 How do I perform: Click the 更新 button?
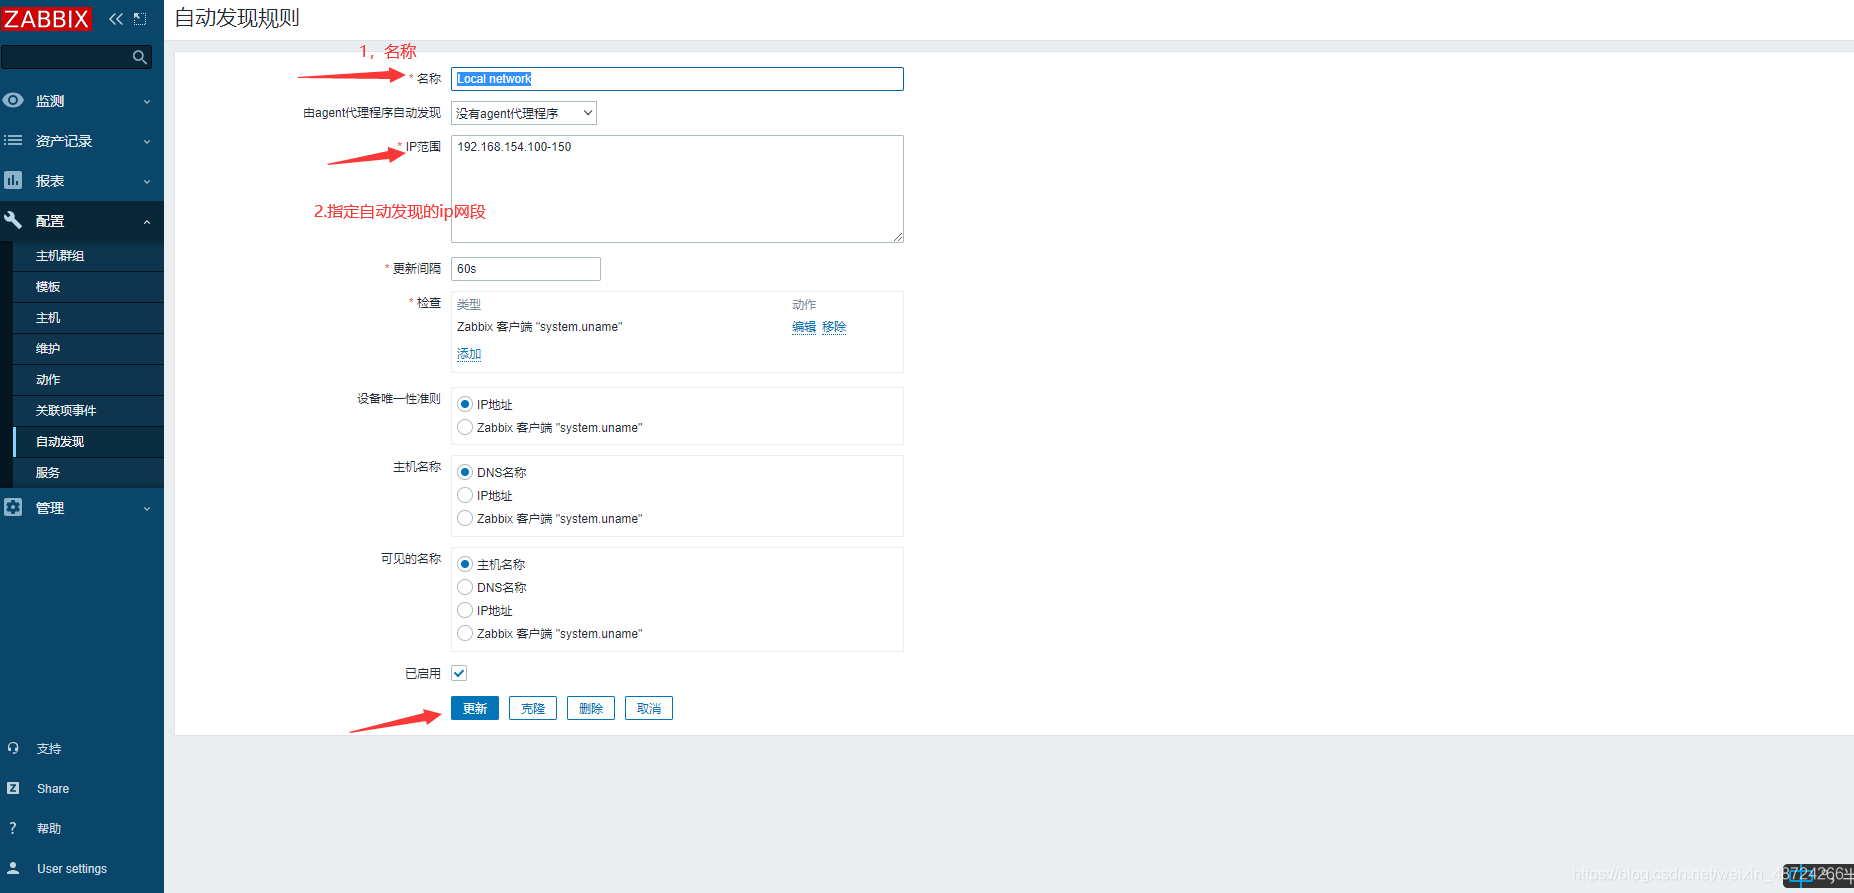(x=475, y=708)
